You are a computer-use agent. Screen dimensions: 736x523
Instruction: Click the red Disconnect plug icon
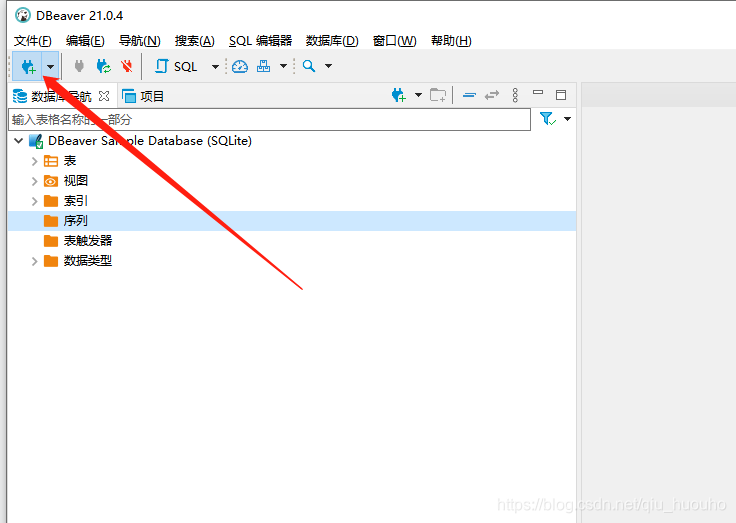126,66
